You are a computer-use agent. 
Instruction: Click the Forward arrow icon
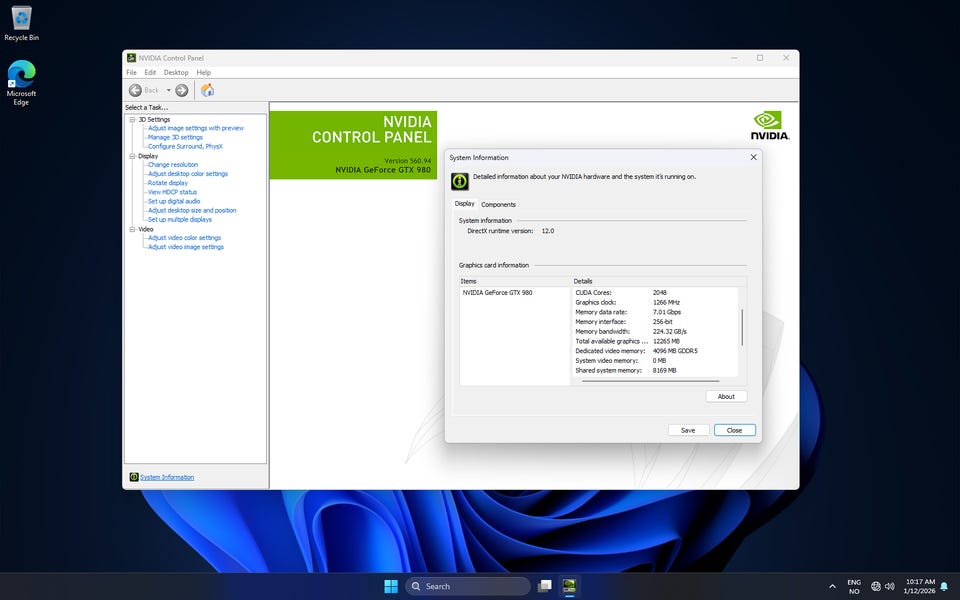coord(182,90)
